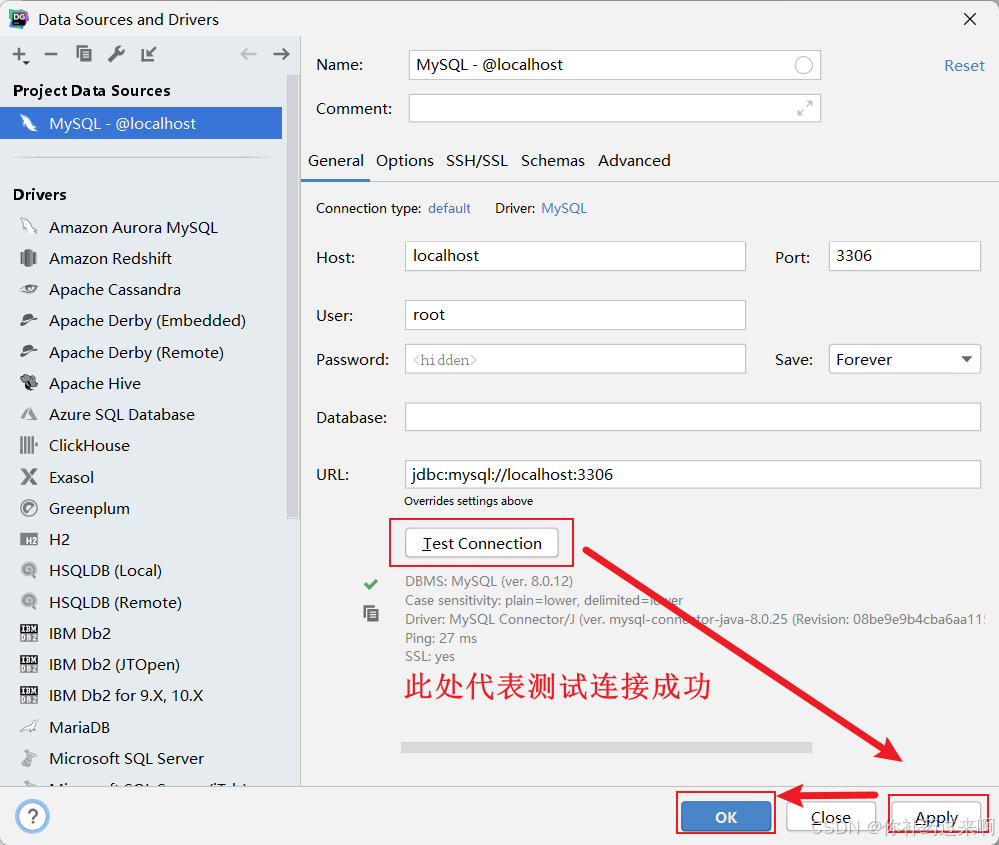Click into the User field
Viewport: 999px width, 845px height.
click(575, 315)
